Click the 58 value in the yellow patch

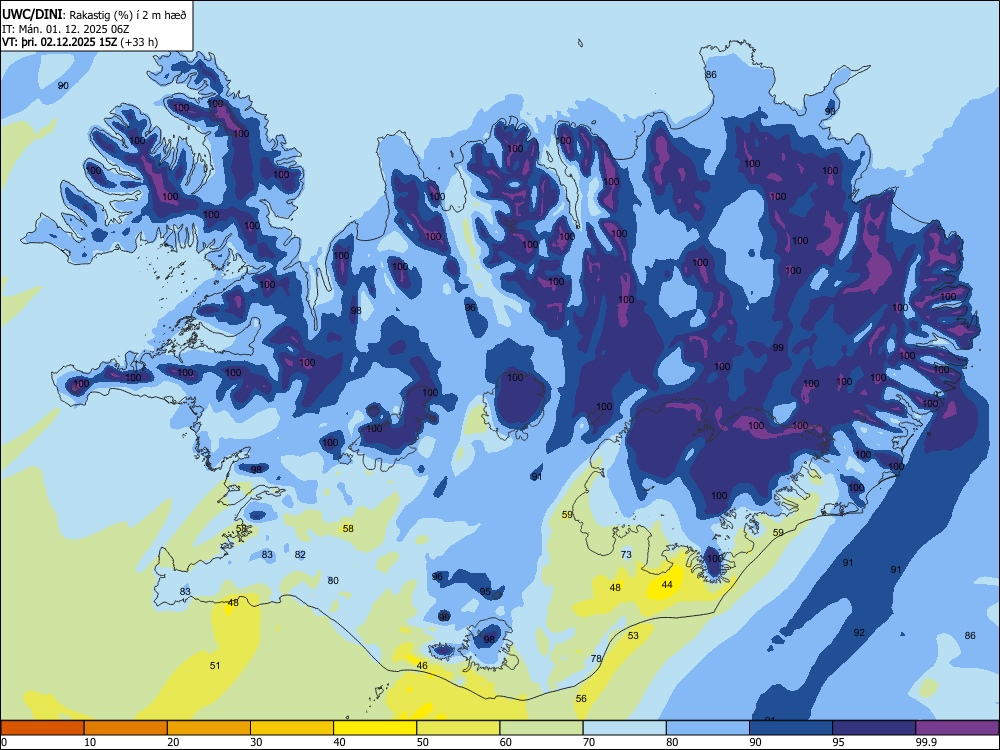[x=348, y=528]
